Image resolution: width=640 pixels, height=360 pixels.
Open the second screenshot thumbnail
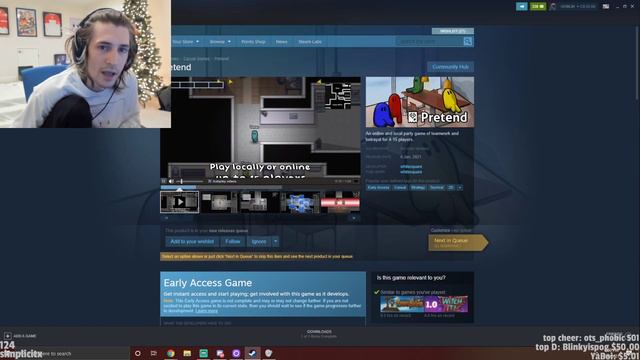click(x=220, y=202)
